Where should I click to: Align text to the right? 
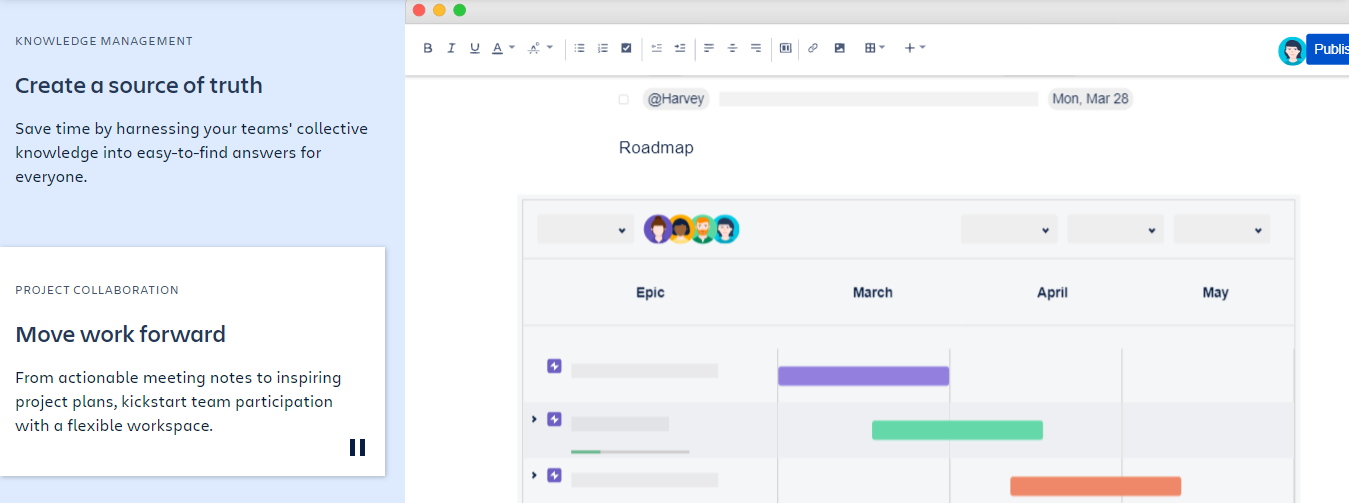(x=756, y=48)
